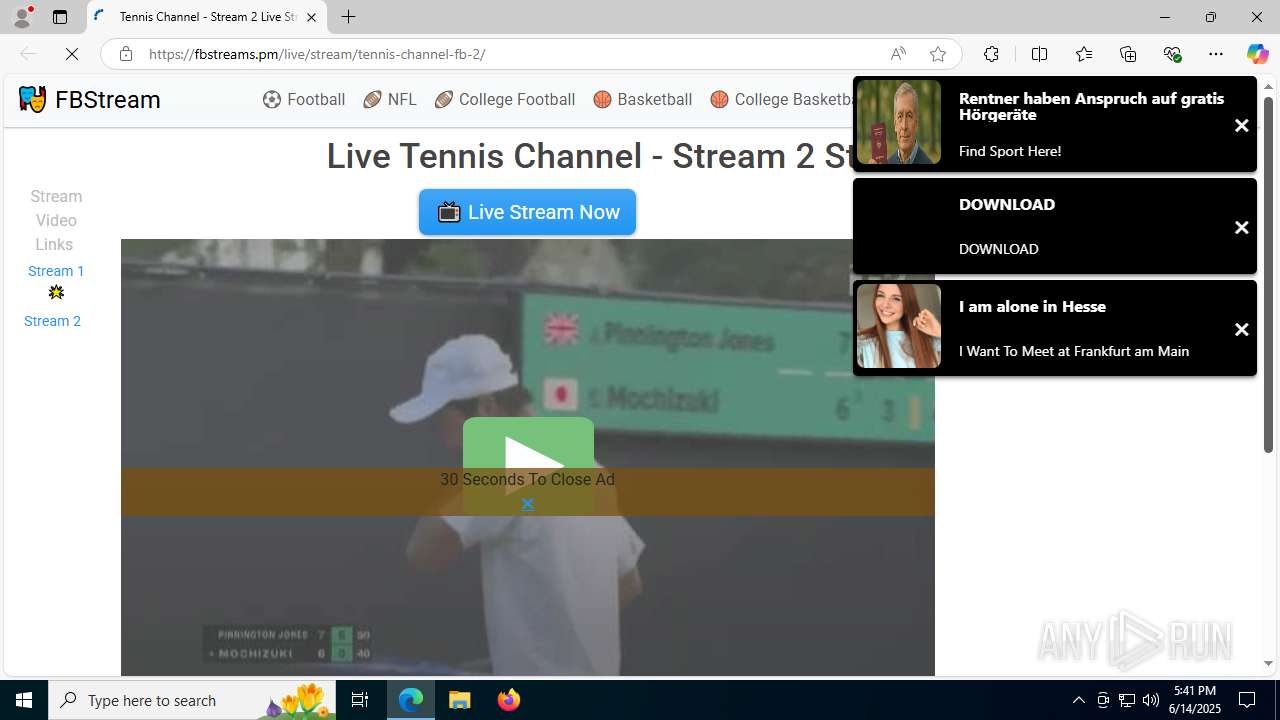
Task: Show hidden system tray icons
Action: point(1078,700)
